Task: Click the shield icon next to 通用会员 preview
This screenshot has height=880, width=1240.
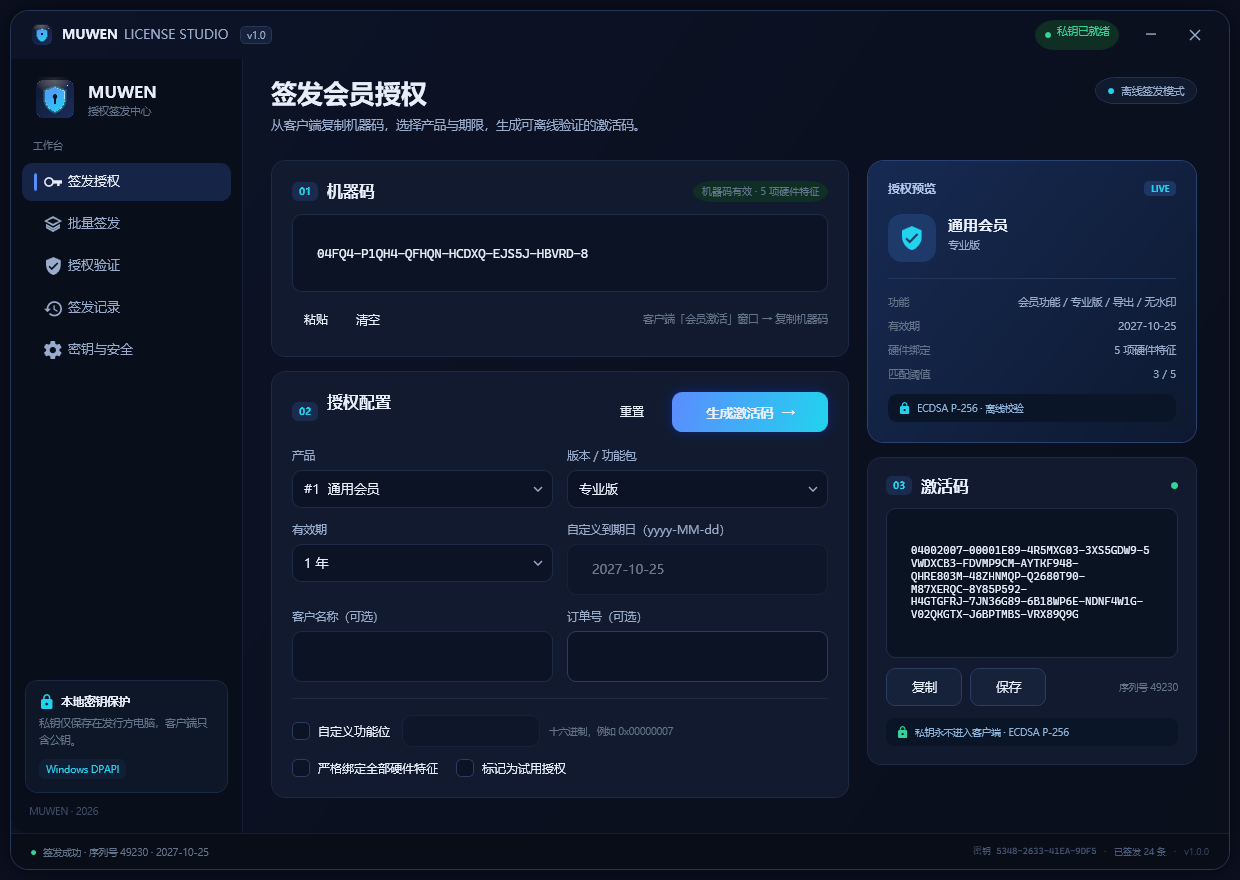Action: (912, 238)
